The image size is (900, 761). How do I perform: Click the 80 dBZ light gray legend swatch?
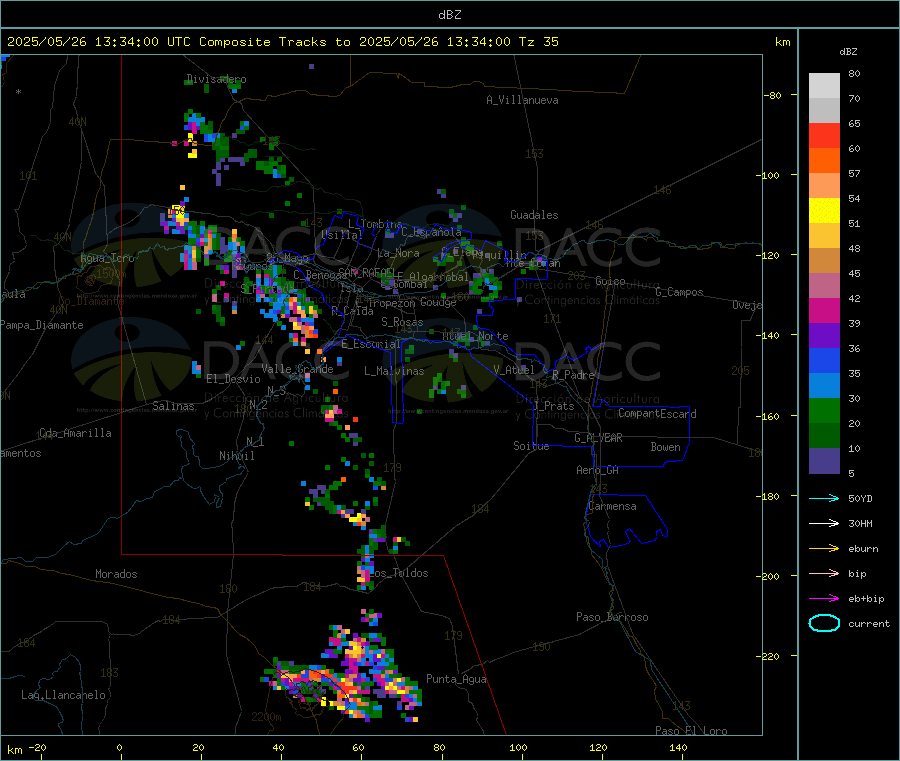click(x=824, y=86)
